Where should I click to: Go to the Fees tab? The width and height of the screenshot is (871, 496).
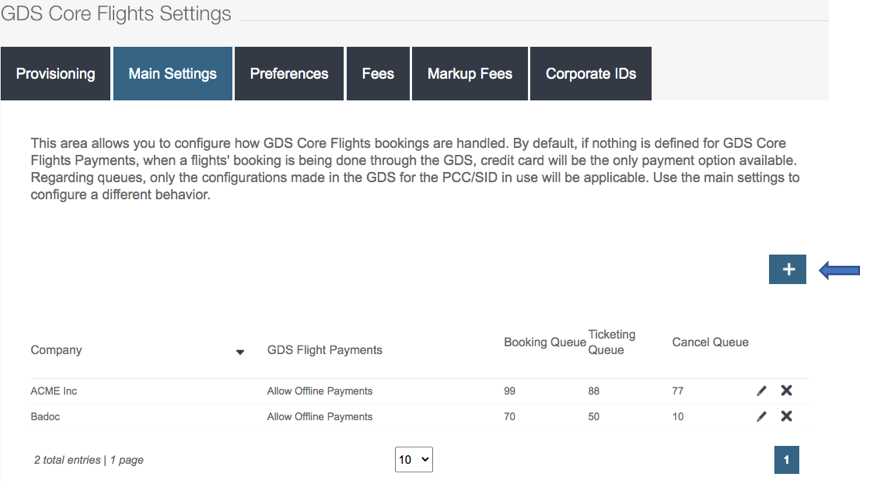coord(378,74)
